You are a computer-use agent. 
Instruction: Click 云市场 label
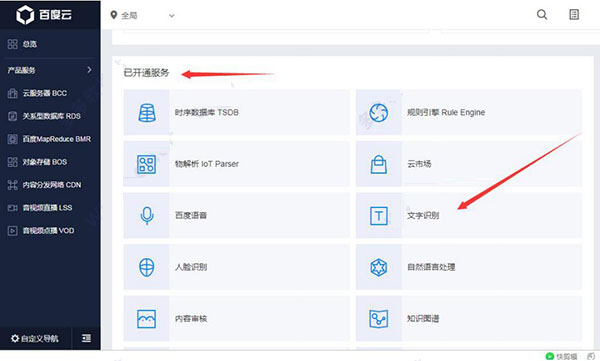pos(419,164)
